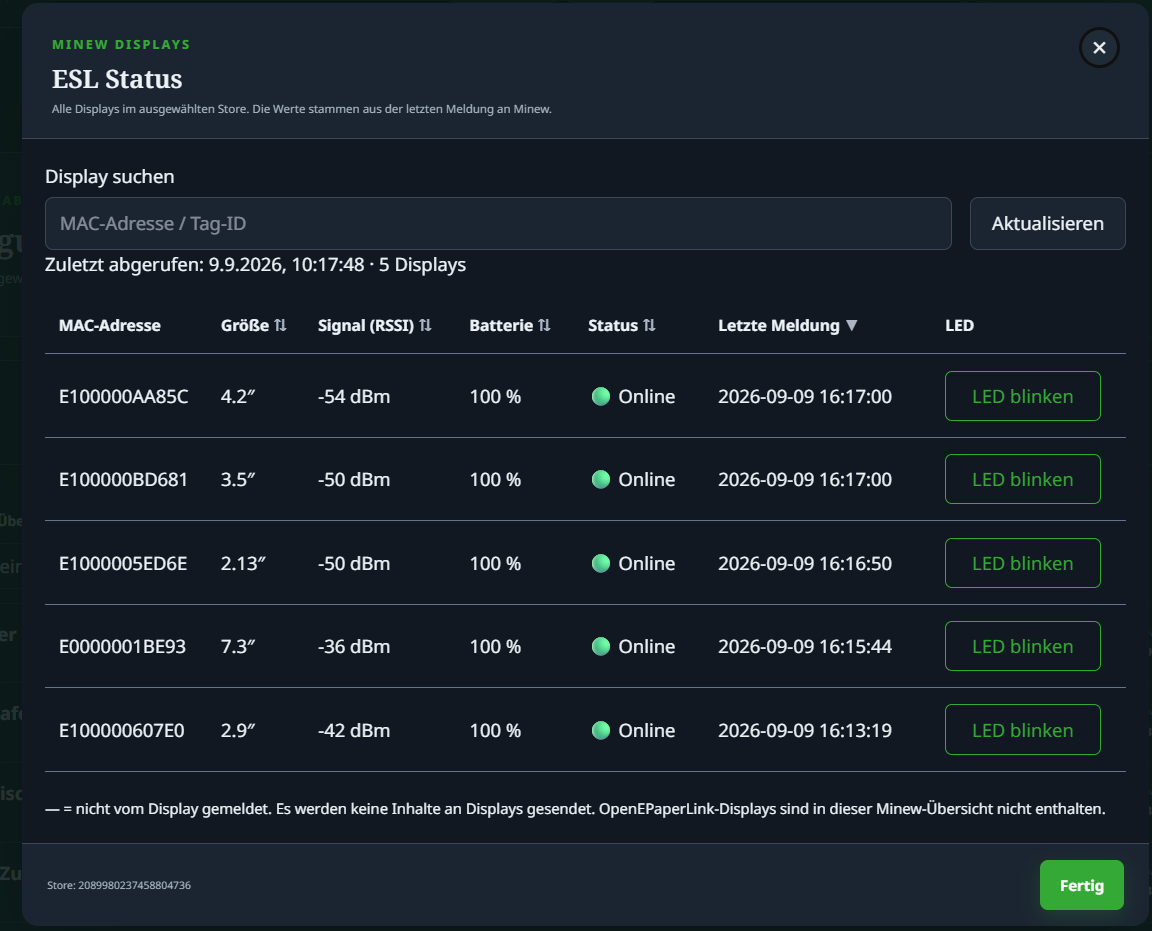This screenshot has height=931, width=1152.
Task: Click size value 4.2″
Action: [x=237, y=397]
